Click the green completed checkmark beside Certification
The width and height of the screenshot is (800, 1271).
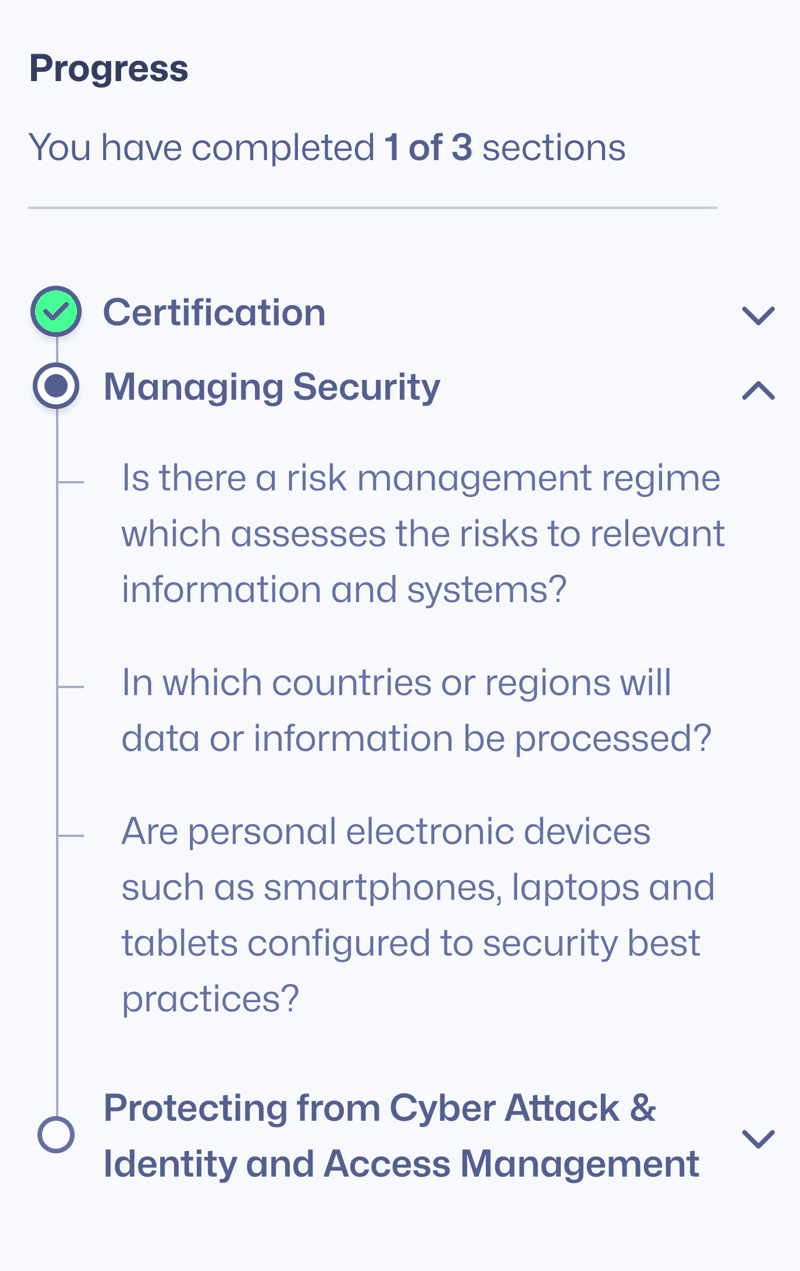click(x=56, y=312)
